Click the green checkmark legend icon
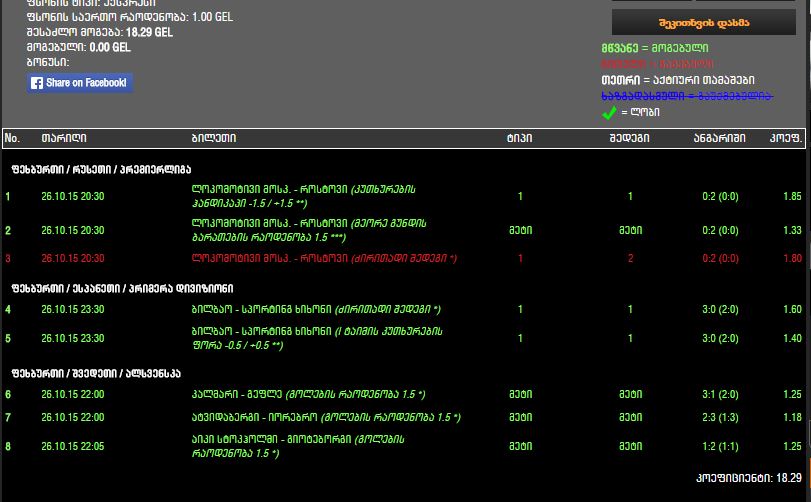This screenshot has width=811, height=502. pos(609,113)
